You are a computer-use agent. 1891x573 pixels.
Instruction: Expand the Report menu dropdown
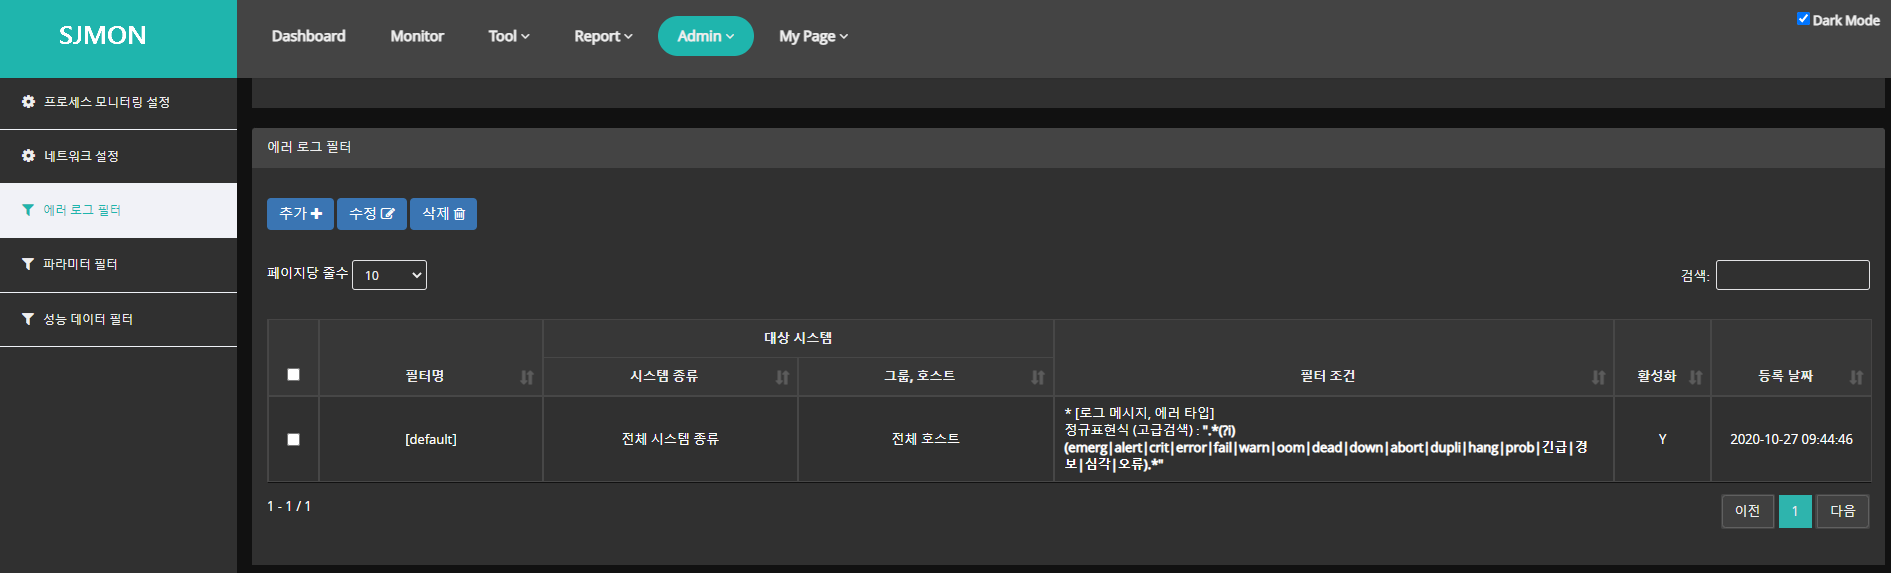tap(603, 36)
